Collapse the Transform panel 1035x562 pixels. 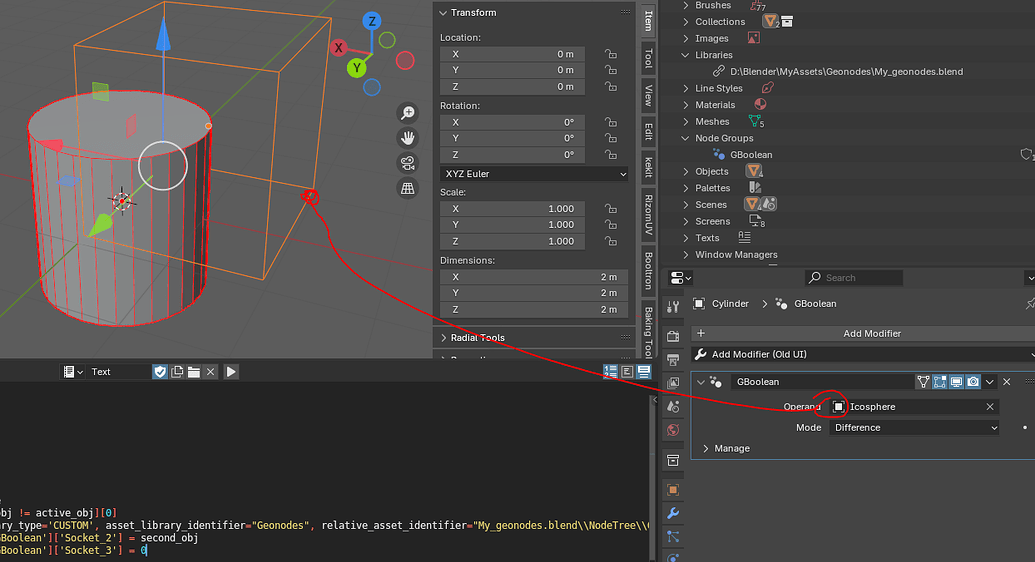(443, 13)
